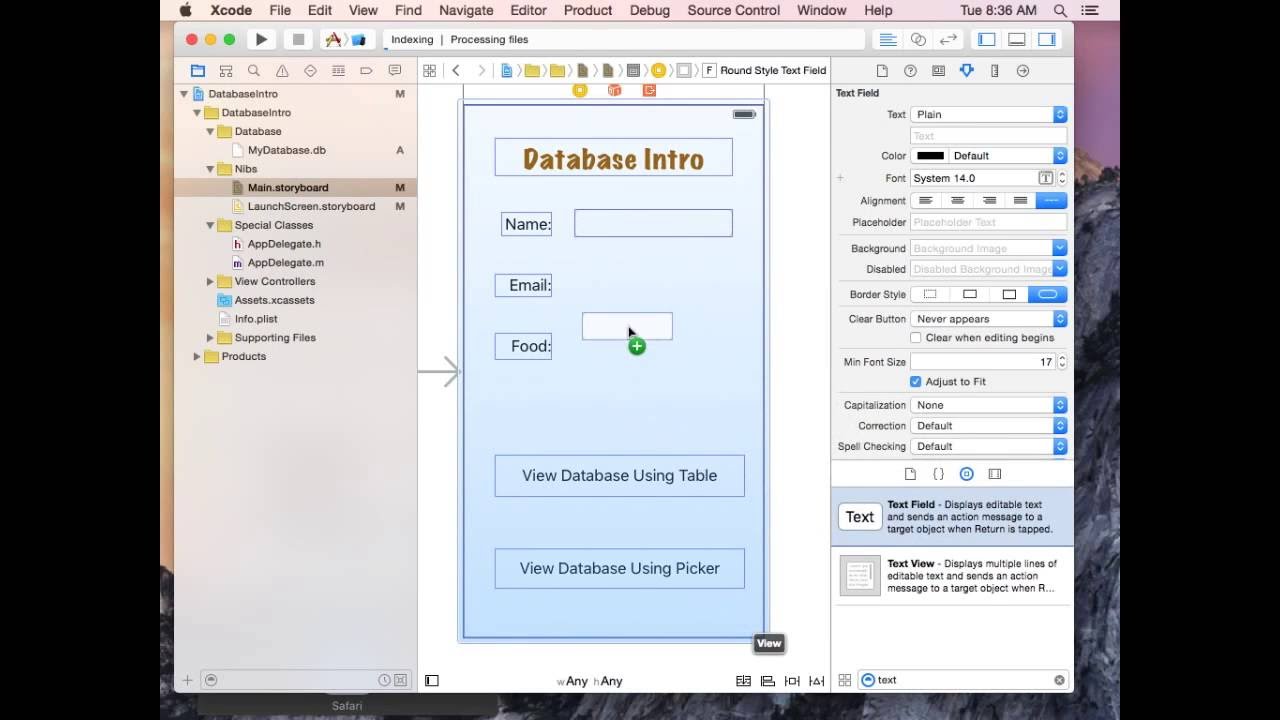This screenshot has height=720, width=1280.
Task: Select AppDelegate.m in the navigator
Action: (x=285, y=263)
